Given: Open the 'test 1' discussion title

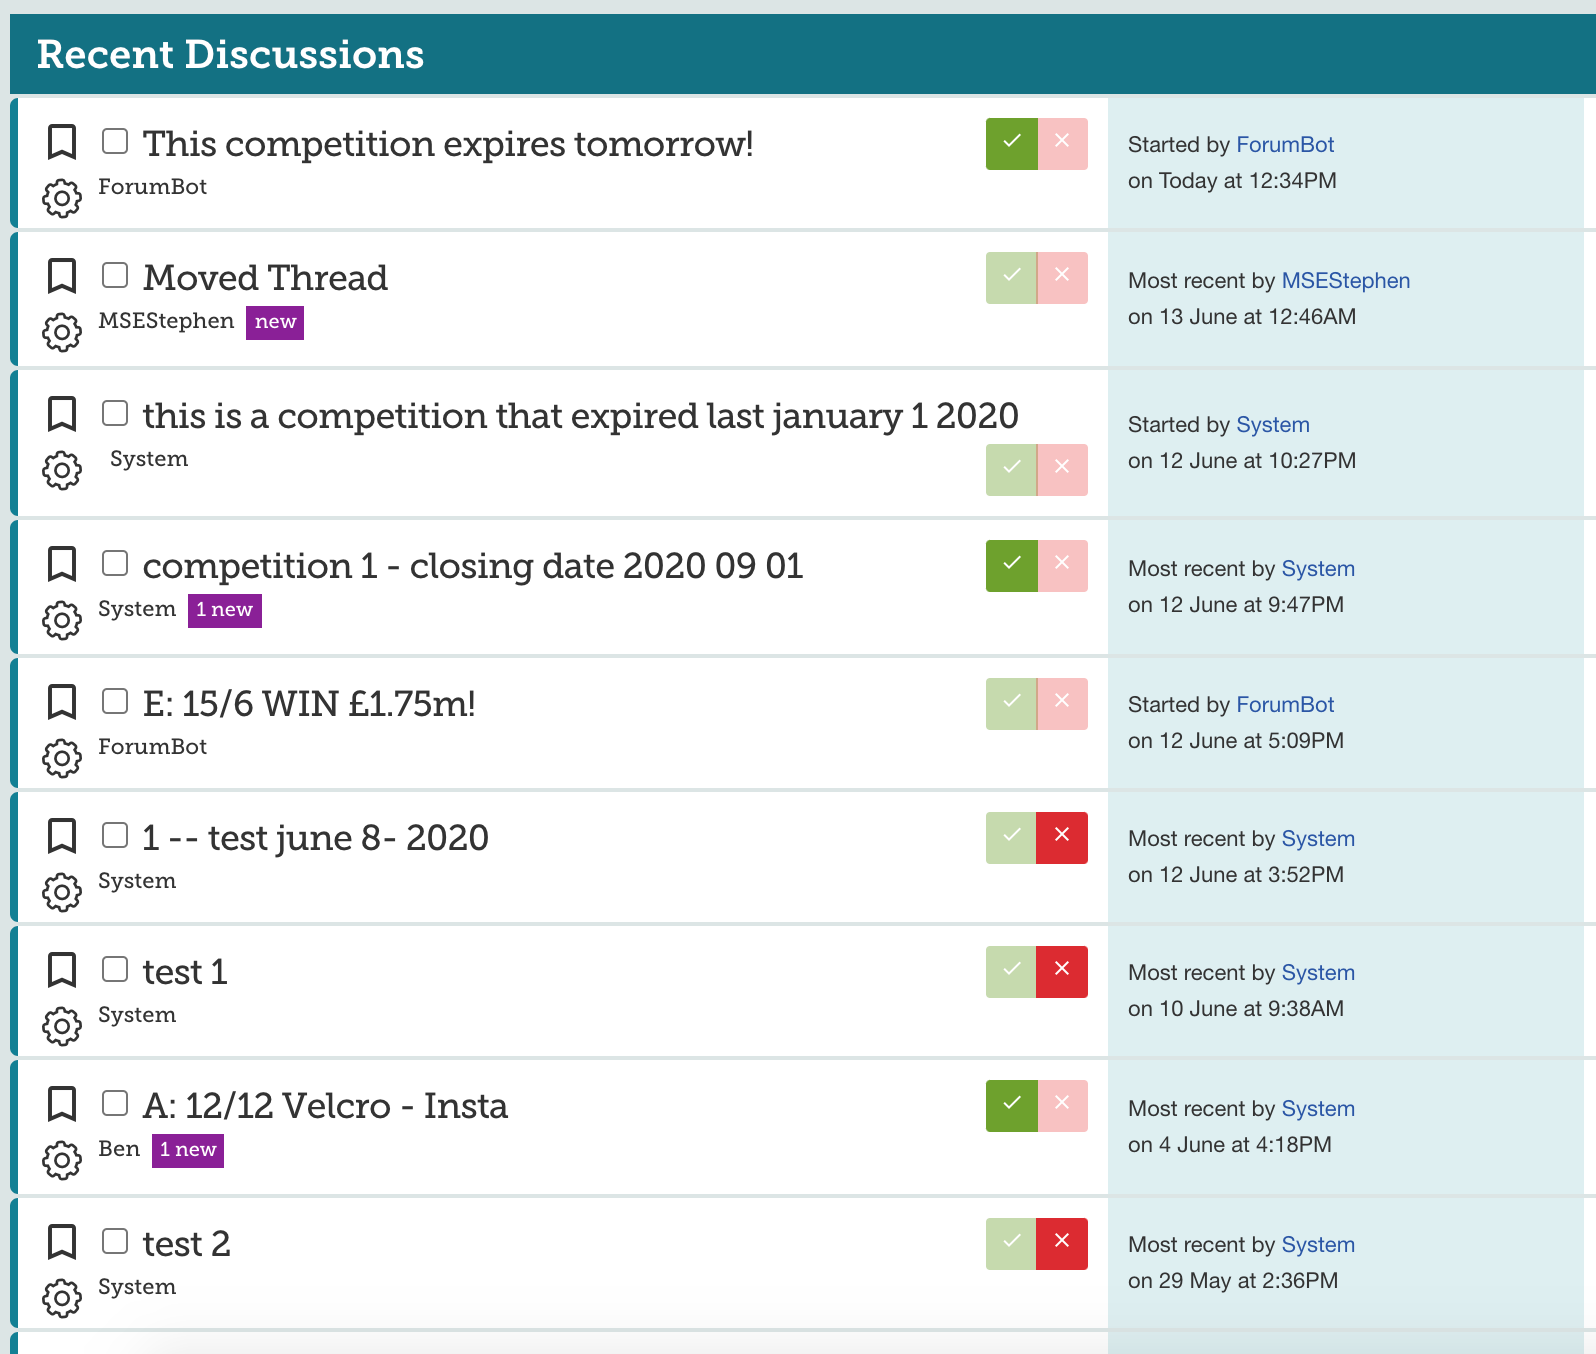Looking at the screenshot, I should pos(185,972).
